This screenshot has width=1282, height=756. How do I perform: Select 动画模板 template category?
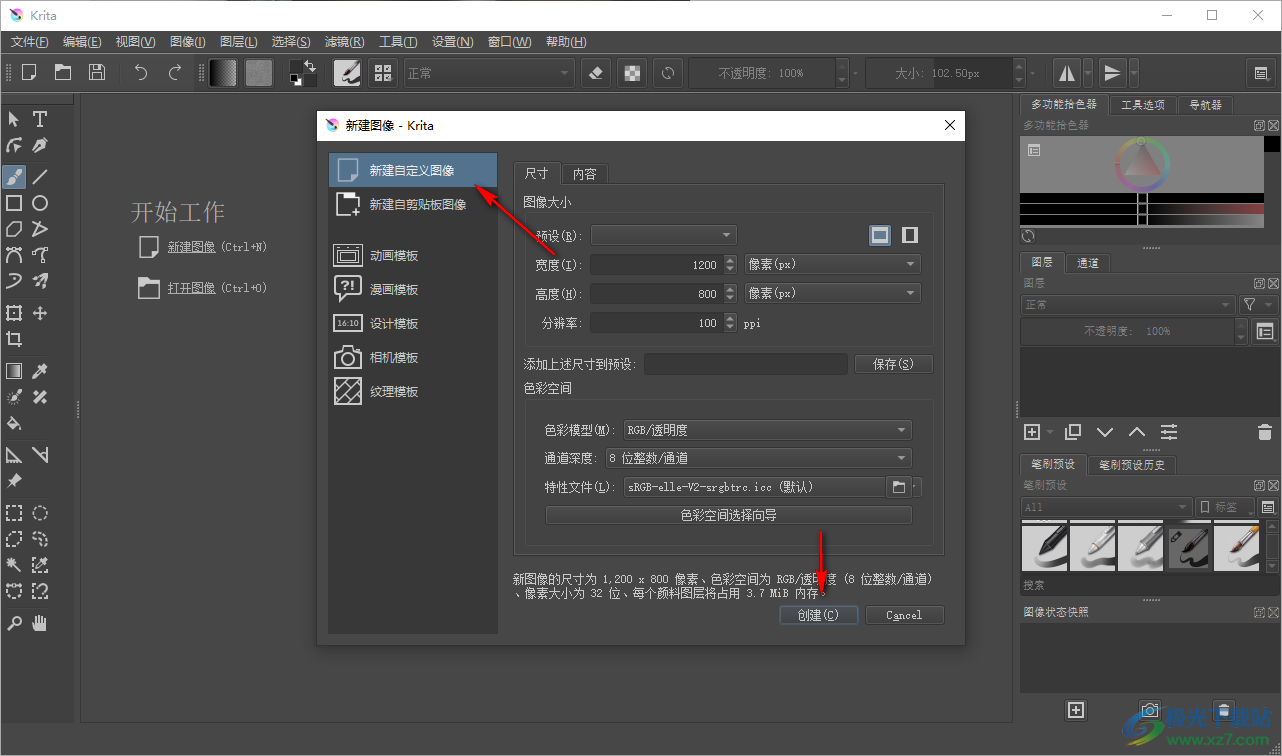point(413,255)
